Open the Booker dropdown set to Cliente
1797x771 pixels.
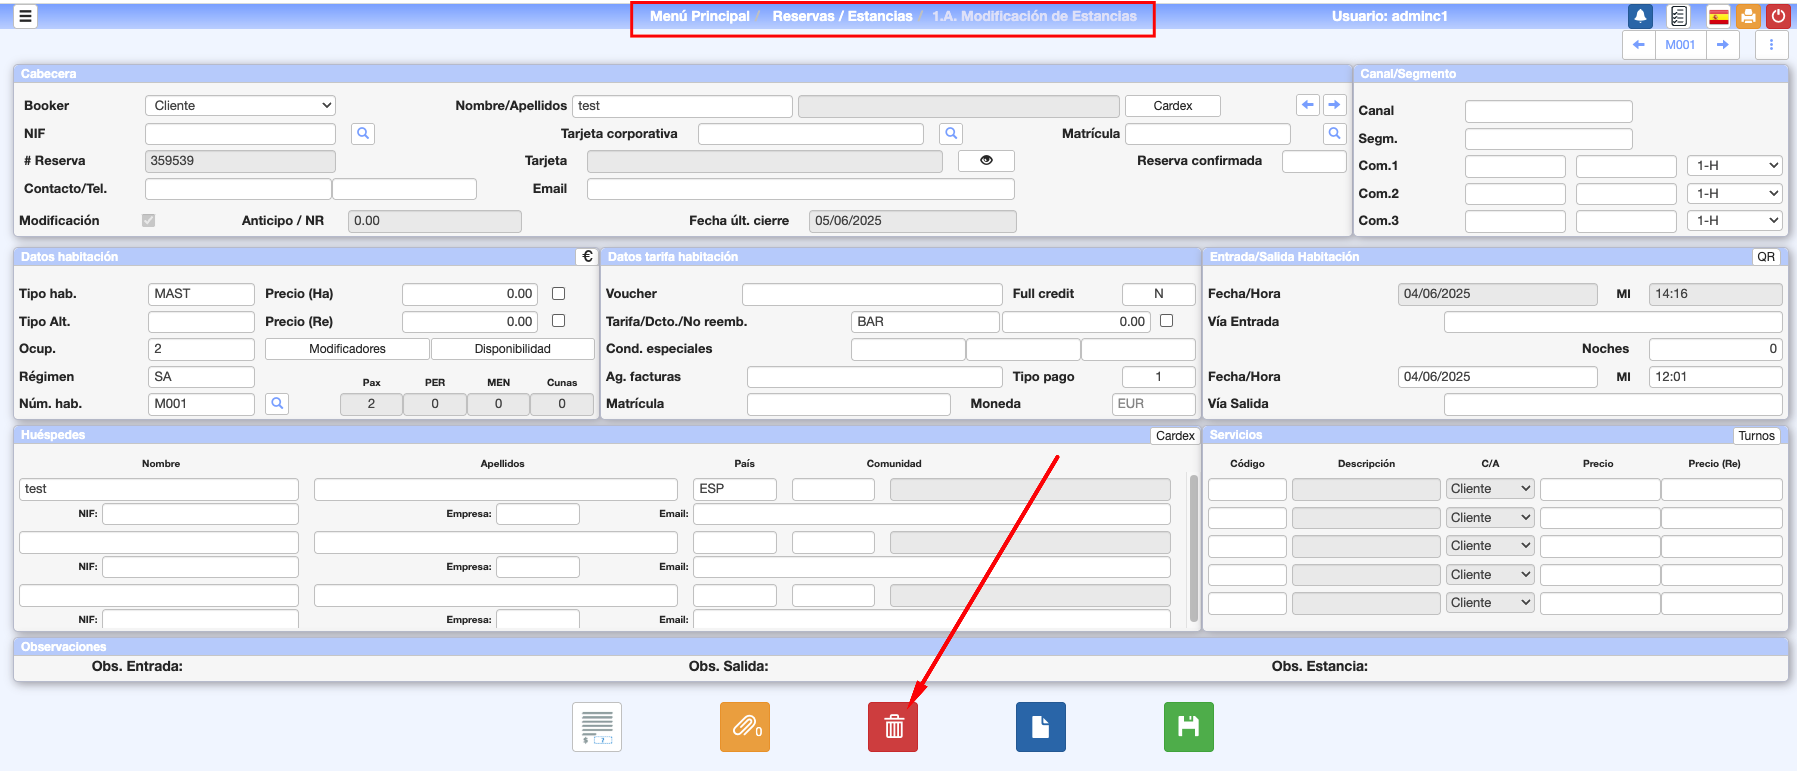click(240, 106)
